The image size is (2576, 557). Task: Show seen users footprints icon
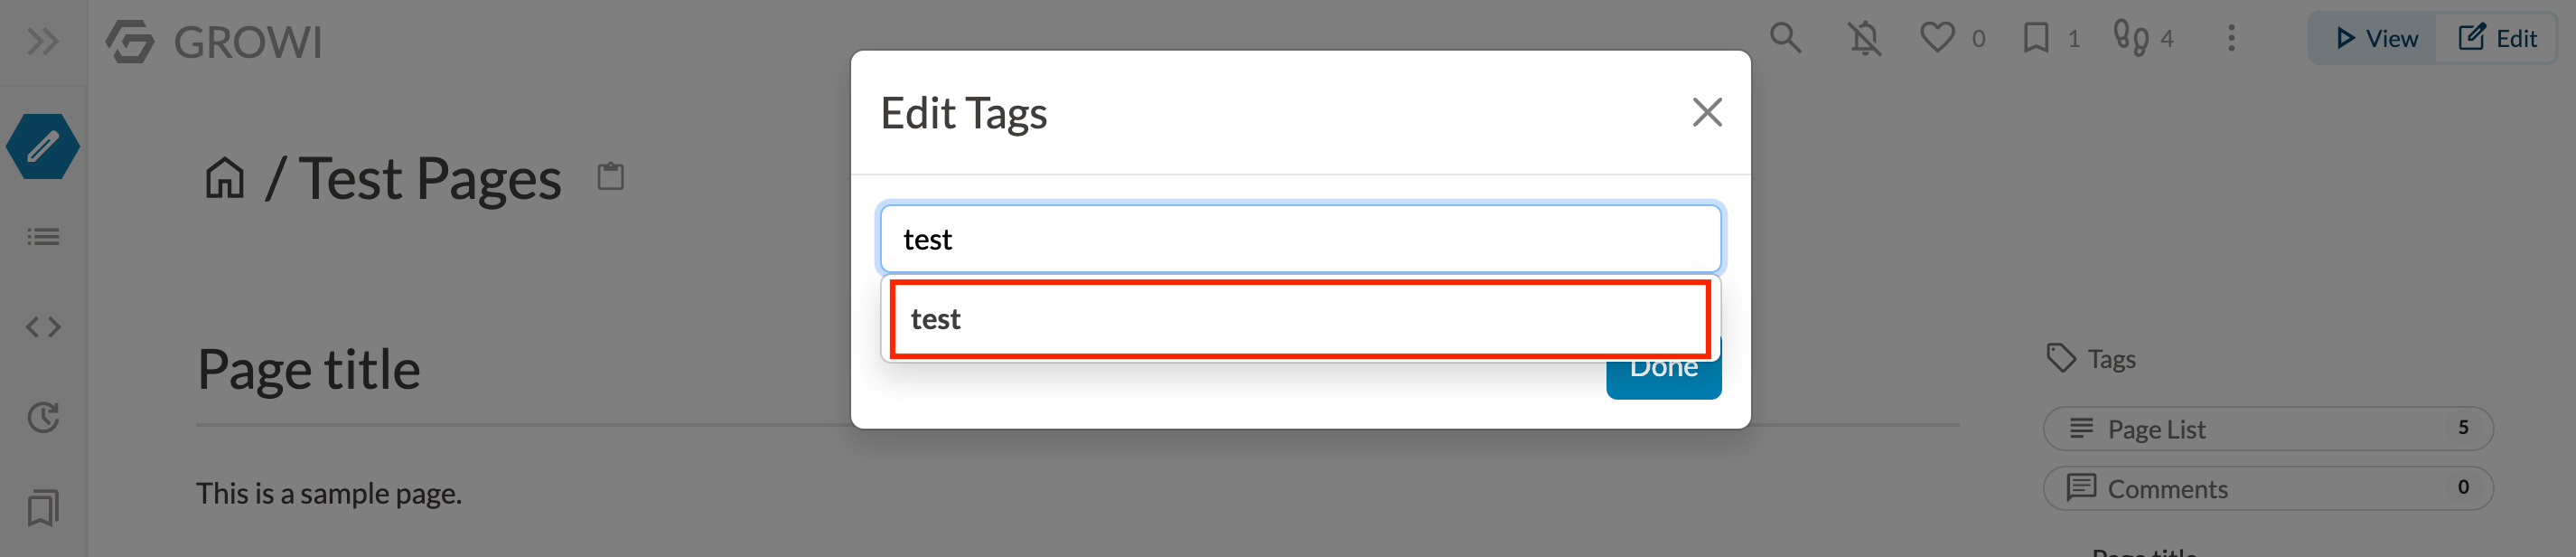click(2130, 39)
